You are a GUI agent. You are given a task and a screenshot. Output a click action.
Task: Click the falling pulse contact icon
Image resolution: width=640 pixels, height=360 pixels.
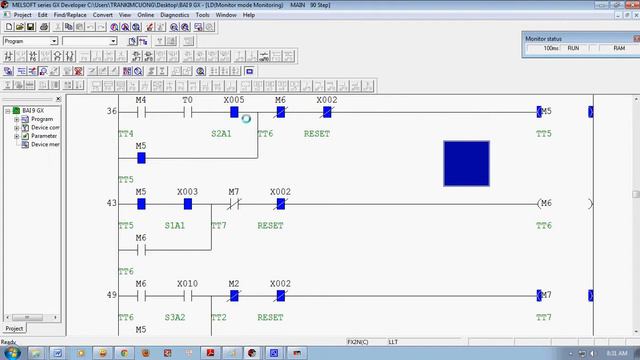(149, 56)
